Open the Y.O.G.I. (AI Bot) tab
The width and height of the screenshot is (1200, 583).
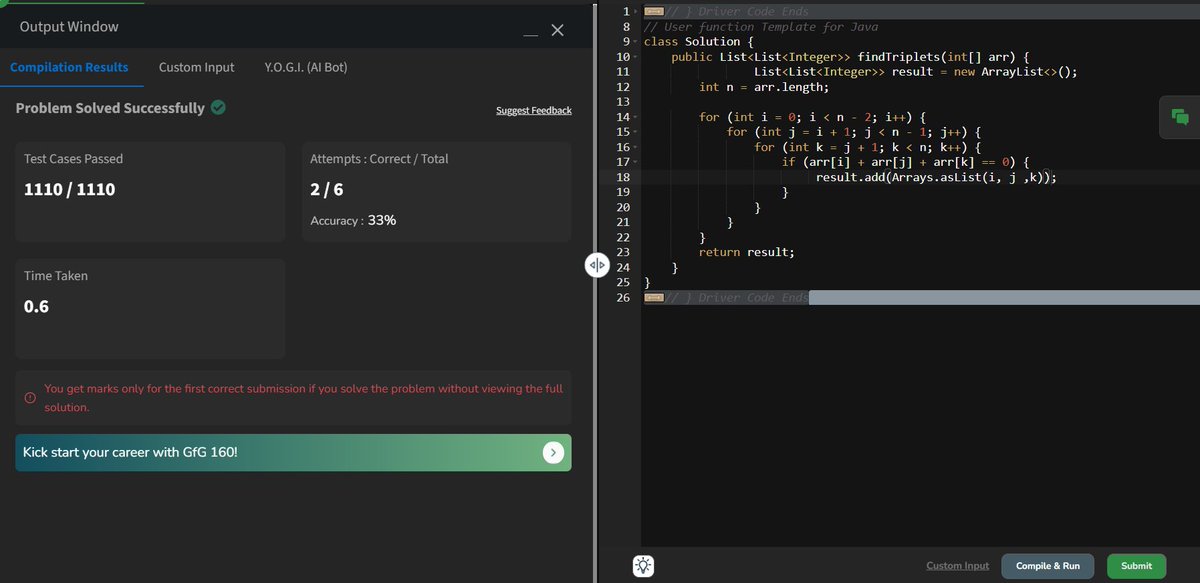pyautogui.click(x=306, y=67)
